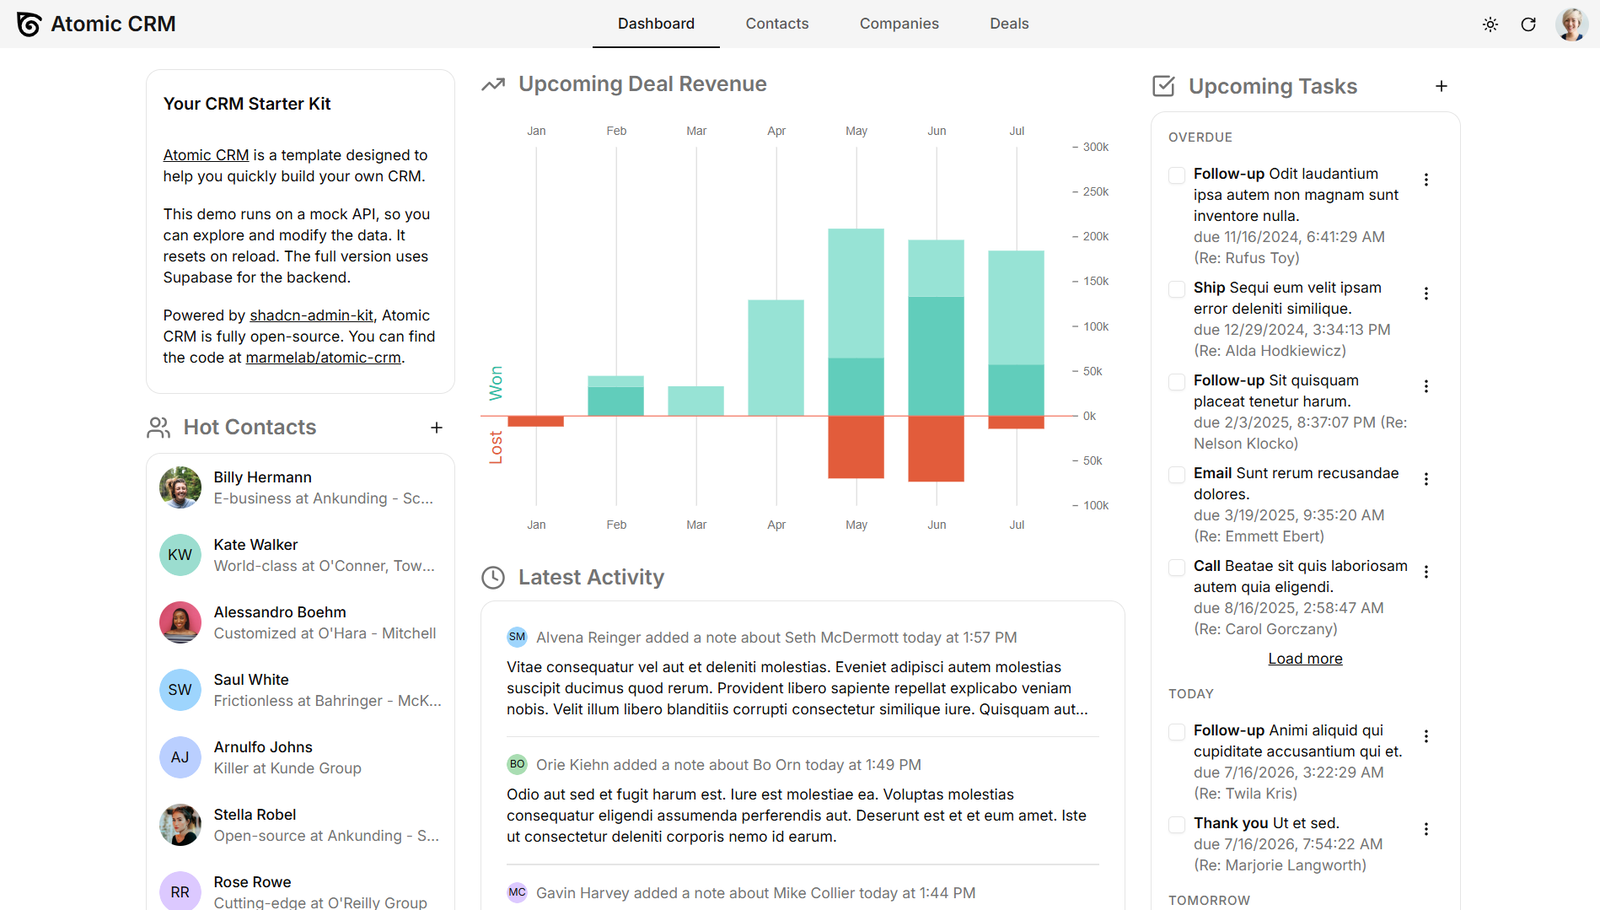Click Rose Rowe's RR avatar
Image resolution: width=1600 pixels, height=910 pixels.
point(180,892)
